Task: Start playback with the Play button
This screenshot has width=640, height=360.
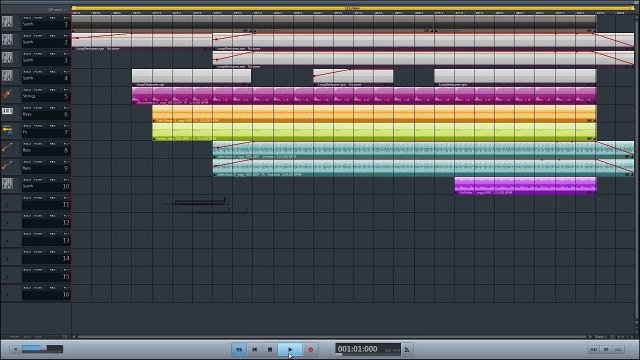Action: point(290,349)
